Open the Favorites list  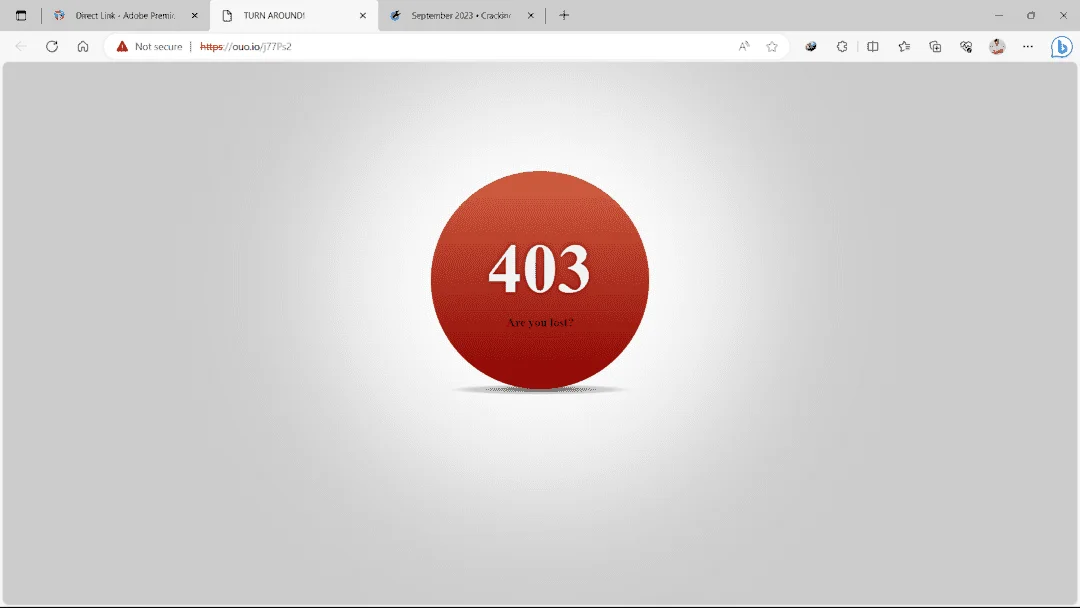[904, 46]
